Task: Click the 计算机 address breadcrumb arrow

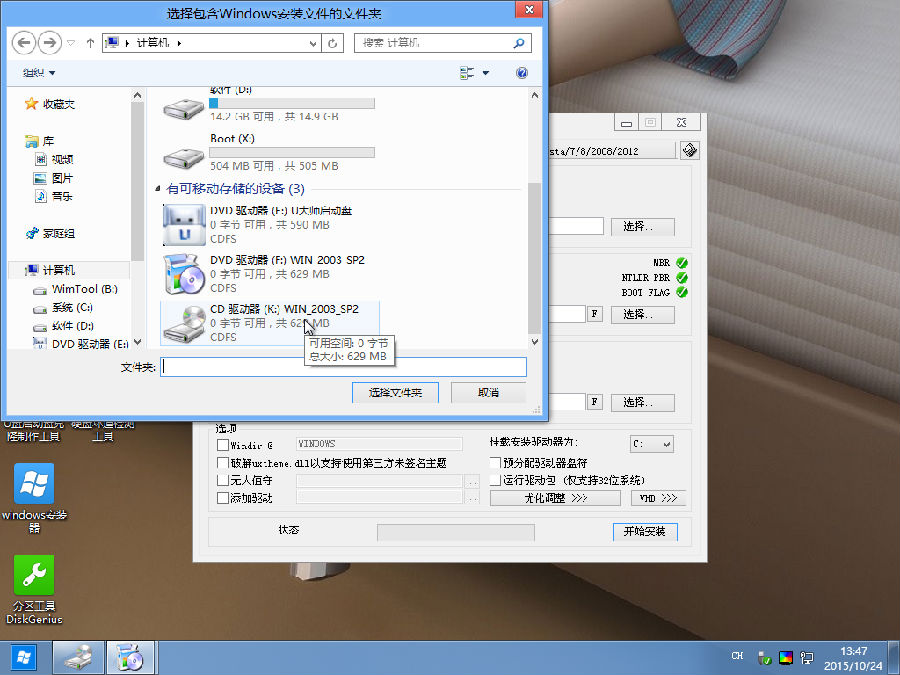Action: tap(179, 43)
